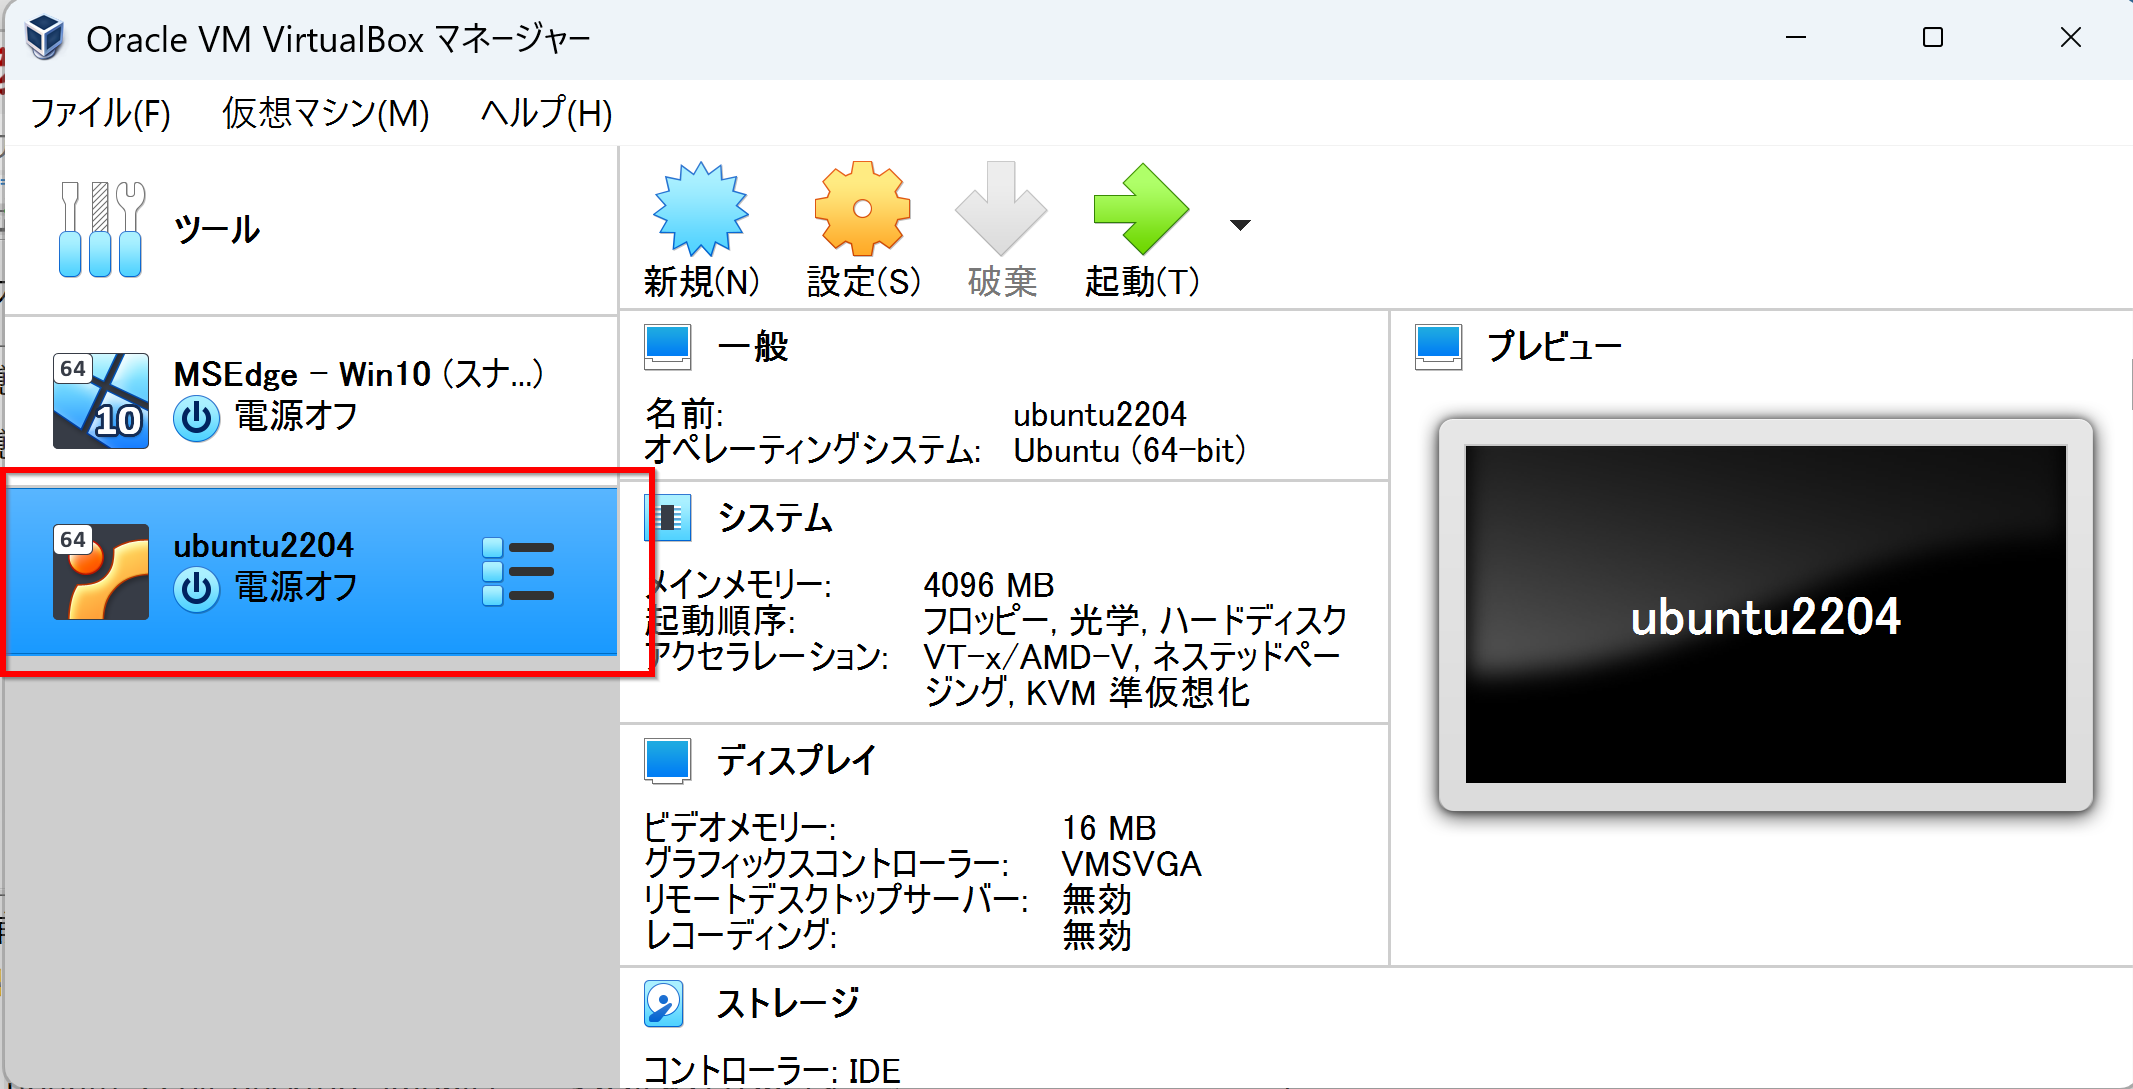Click the ubuntu2204 OS icon

pyautogui.click(x=101, y=571)
